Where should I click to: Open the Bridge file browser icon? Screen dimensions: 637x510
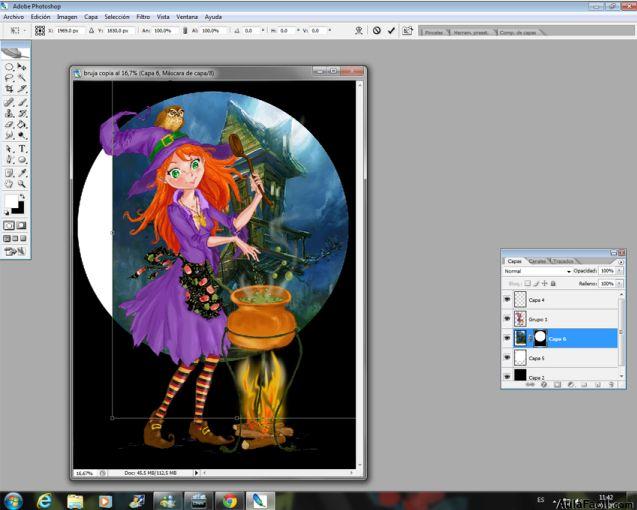point(407,30)
